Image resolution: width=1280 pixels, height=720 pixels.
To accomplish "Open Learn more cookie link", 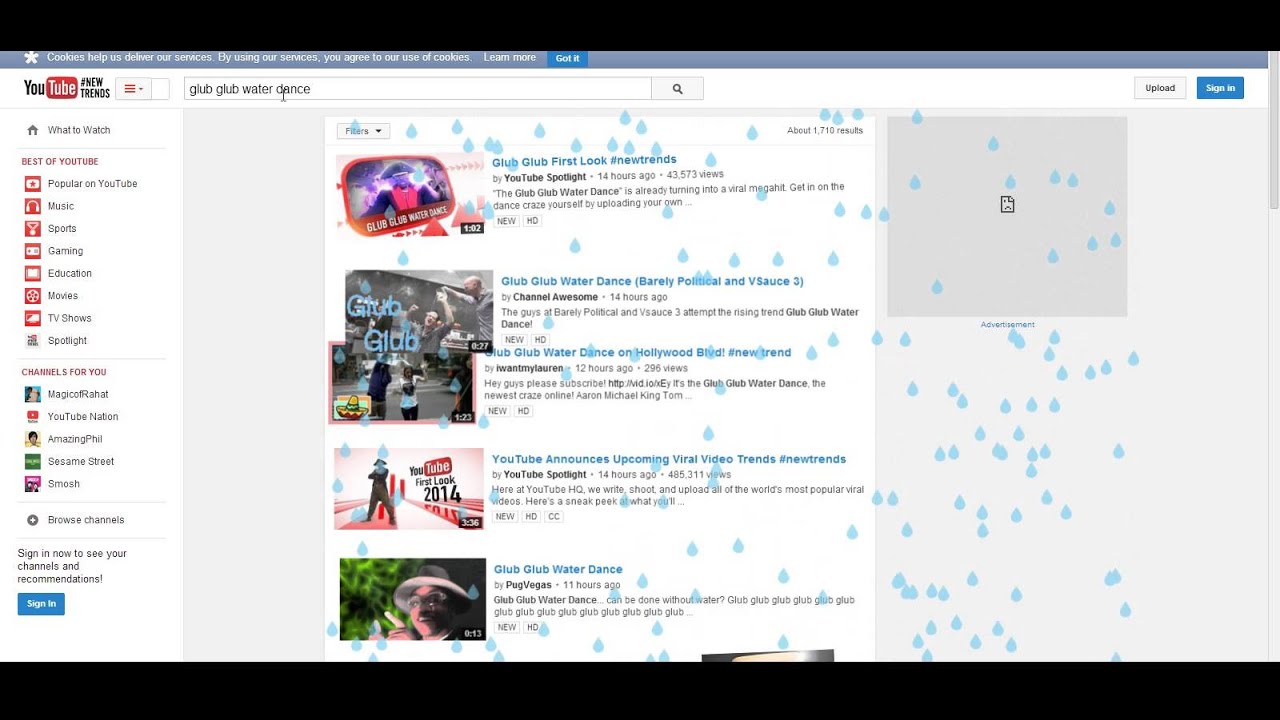I will coord(510,58).
